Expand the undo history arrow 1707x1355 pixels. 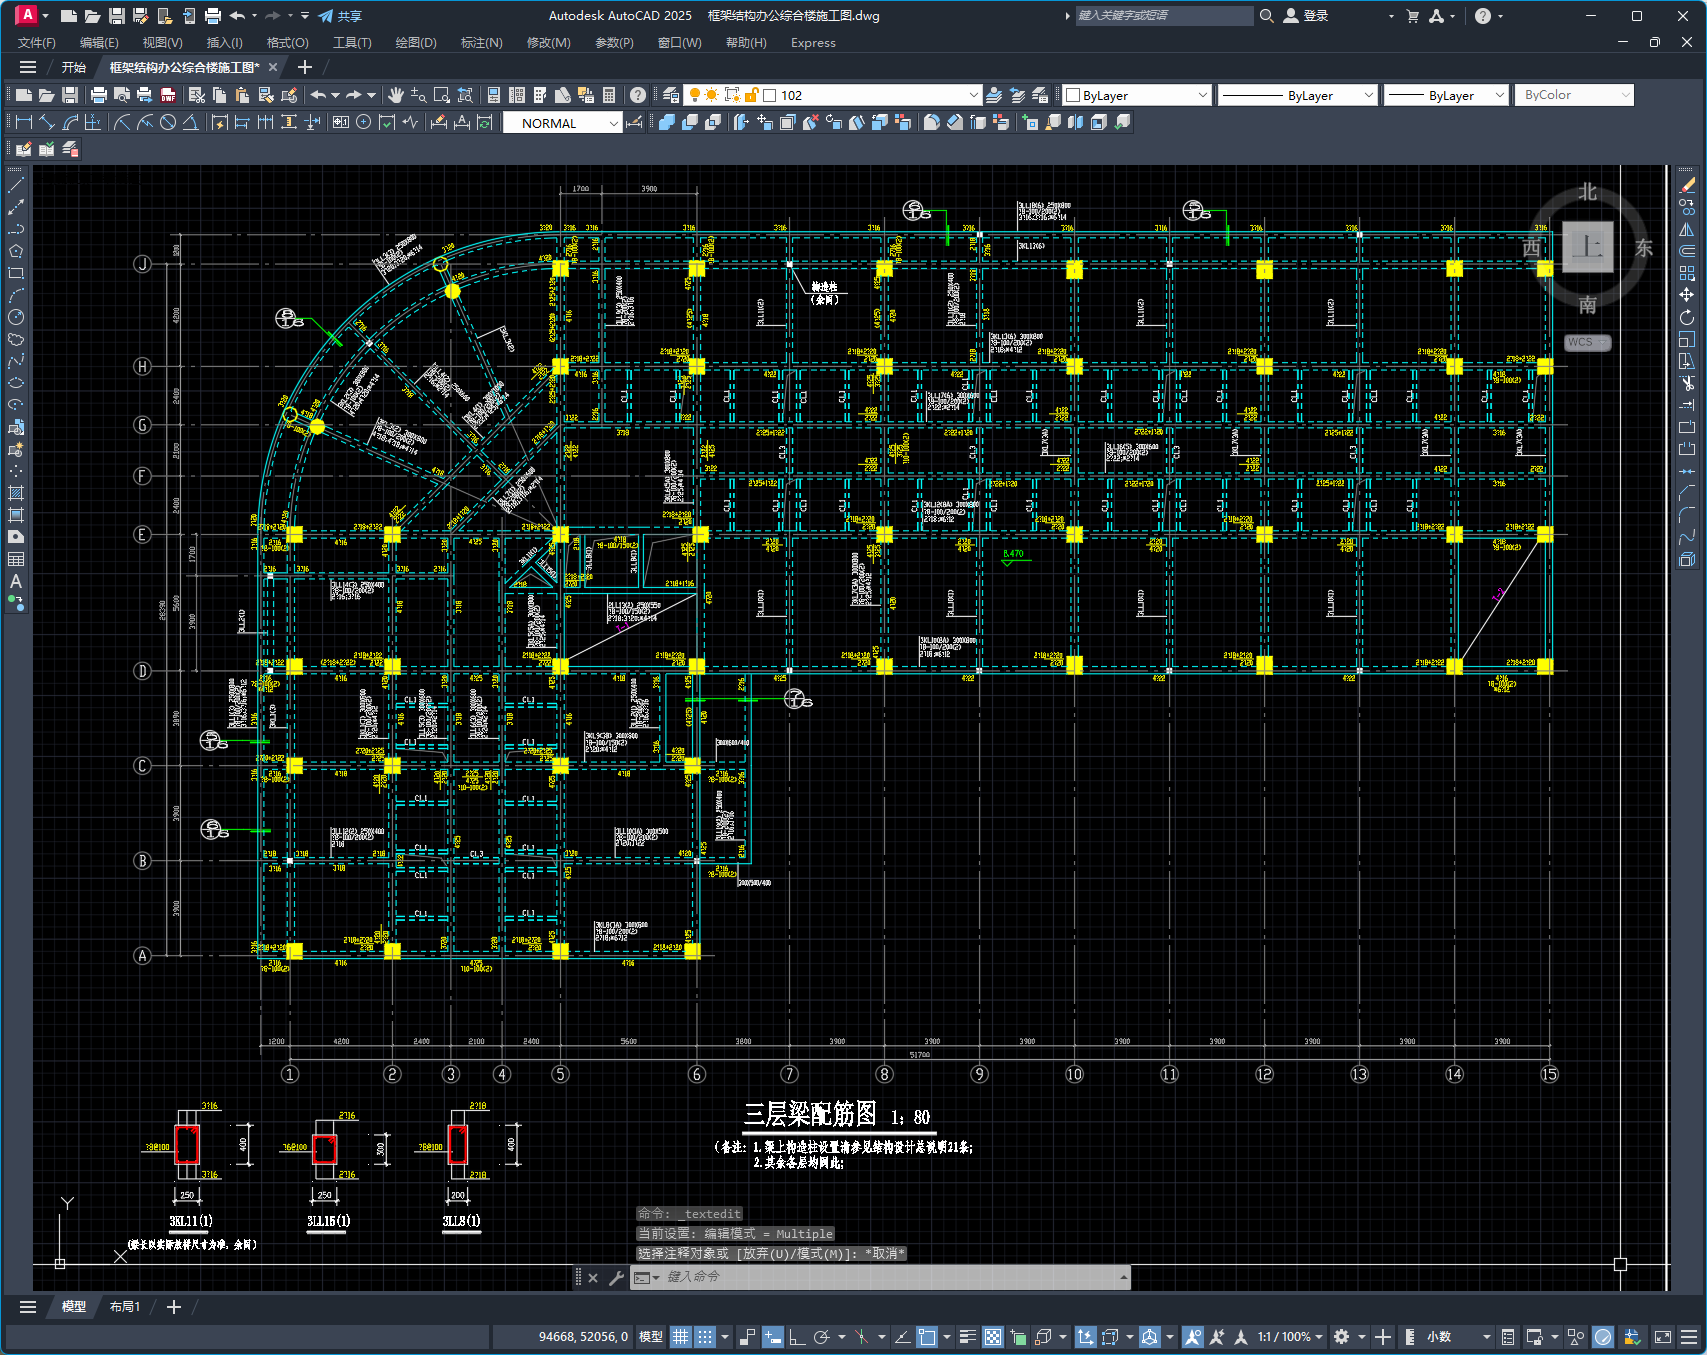(x=336, y=95)
